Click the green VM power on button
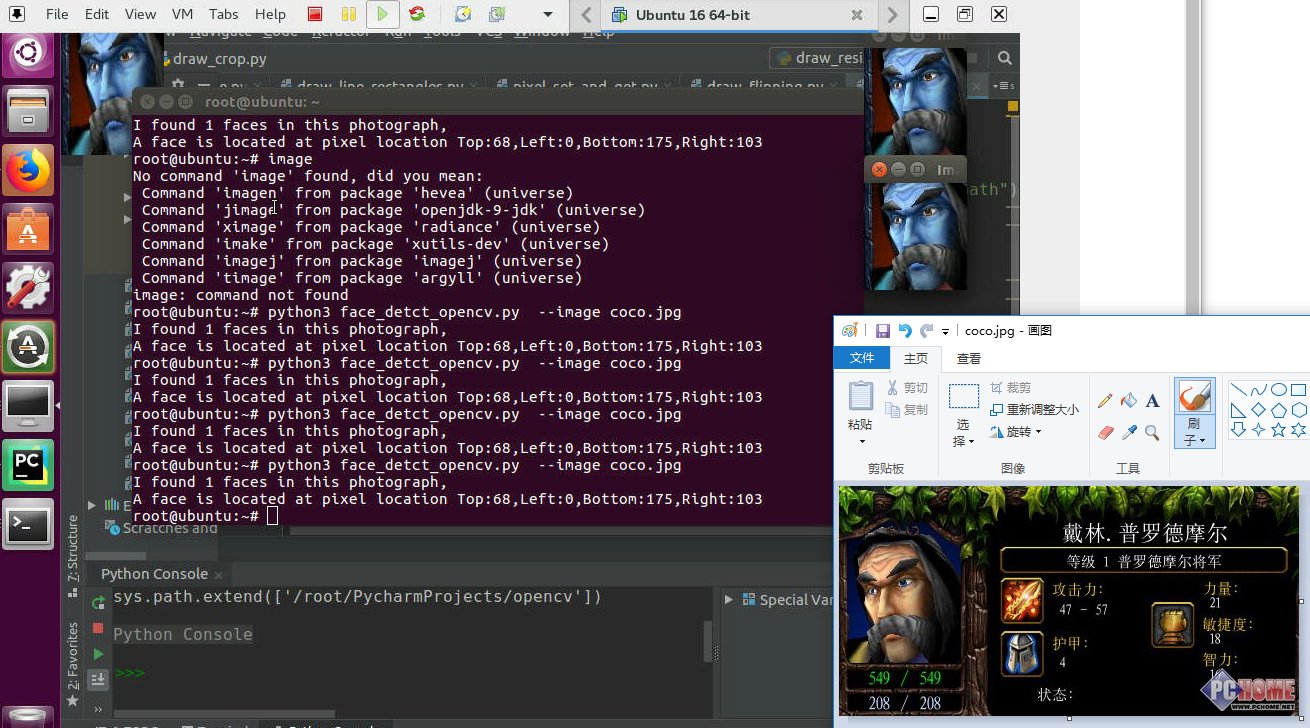The image size is (1310, 728). [x=382, y=14]
